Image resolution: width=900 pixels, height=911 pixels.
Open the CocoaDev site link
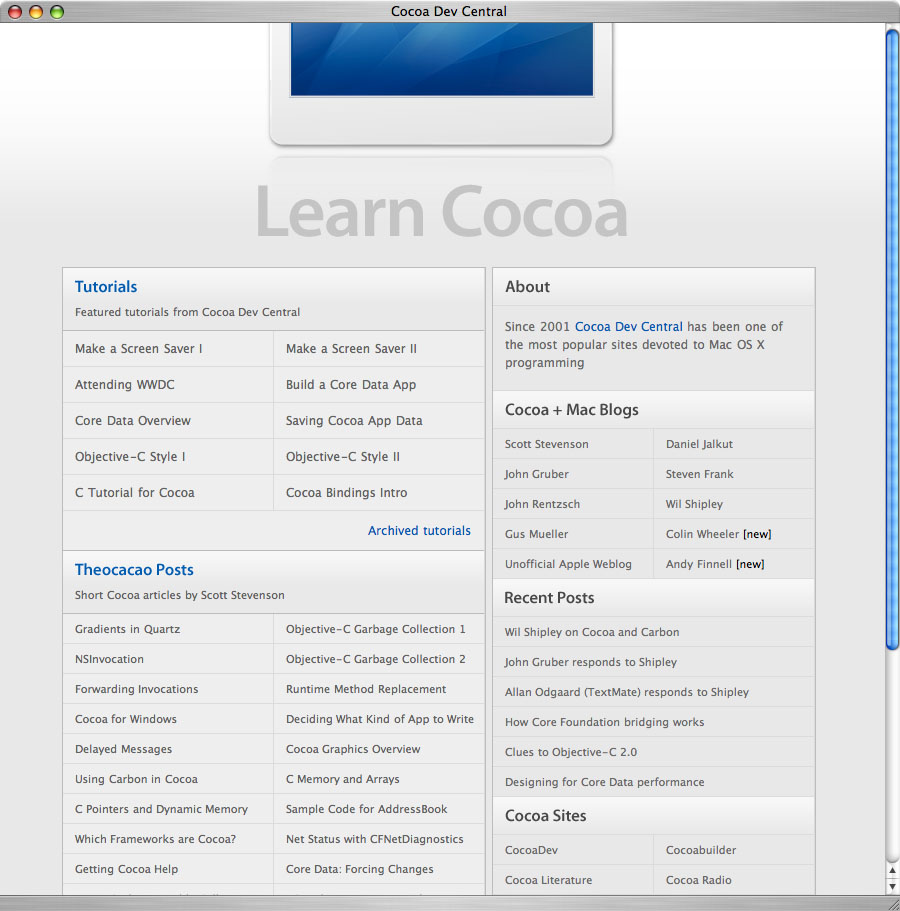(531, 851)
